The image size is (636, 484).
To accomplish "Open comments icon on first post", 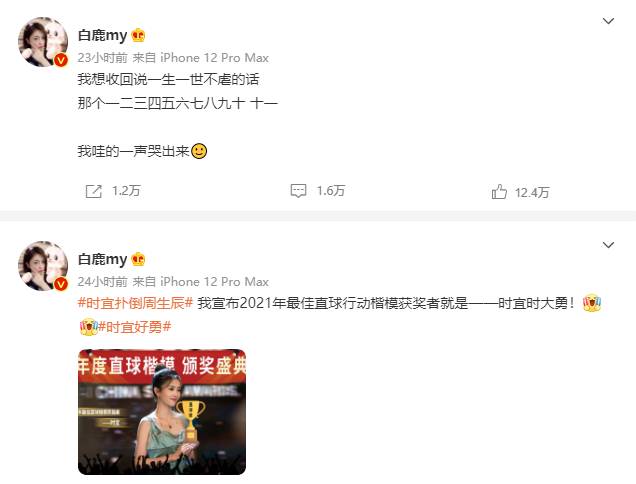I will (298, 191).
